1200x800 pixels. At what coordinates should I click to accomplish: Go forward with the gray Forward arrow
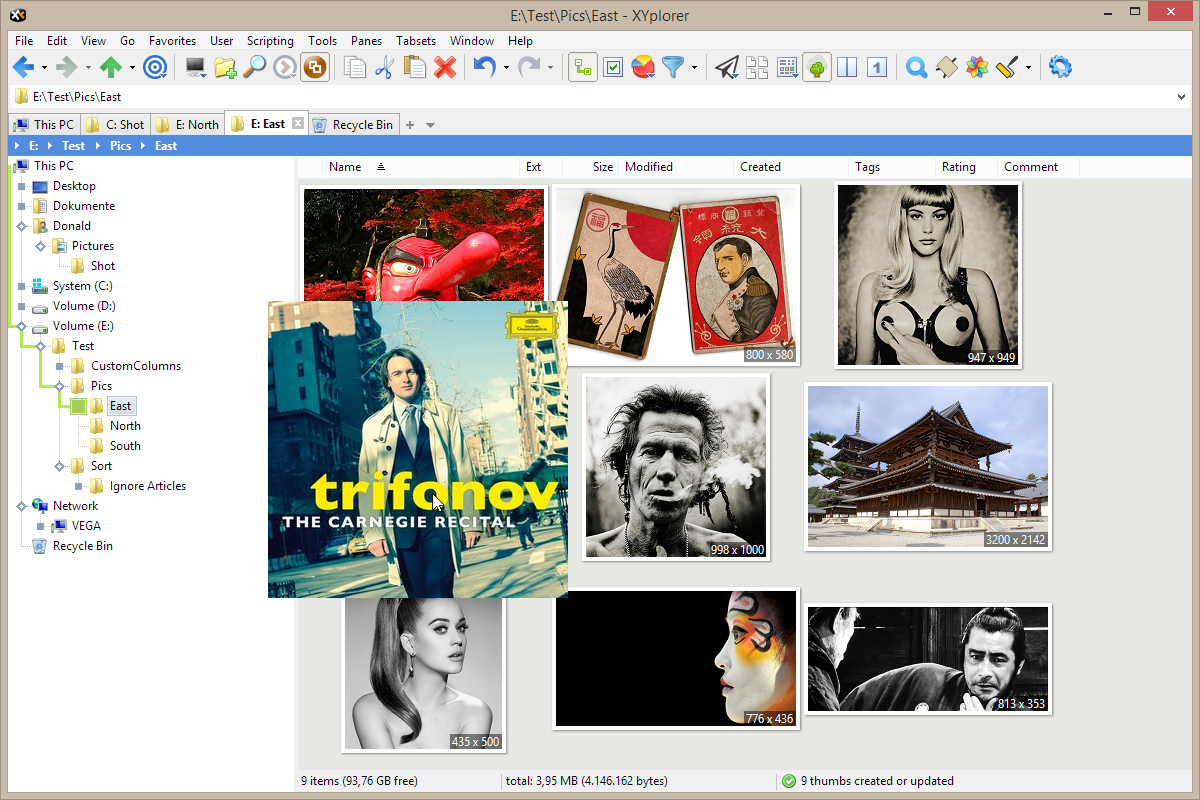point(66,68)
